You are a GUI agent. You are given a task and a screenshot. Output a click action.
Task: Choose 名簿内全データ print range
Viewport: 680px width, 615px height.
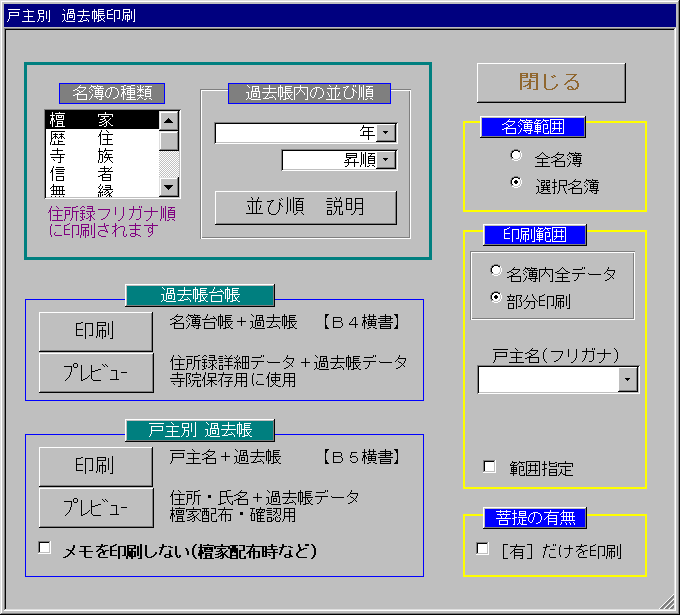coord(496,270)
